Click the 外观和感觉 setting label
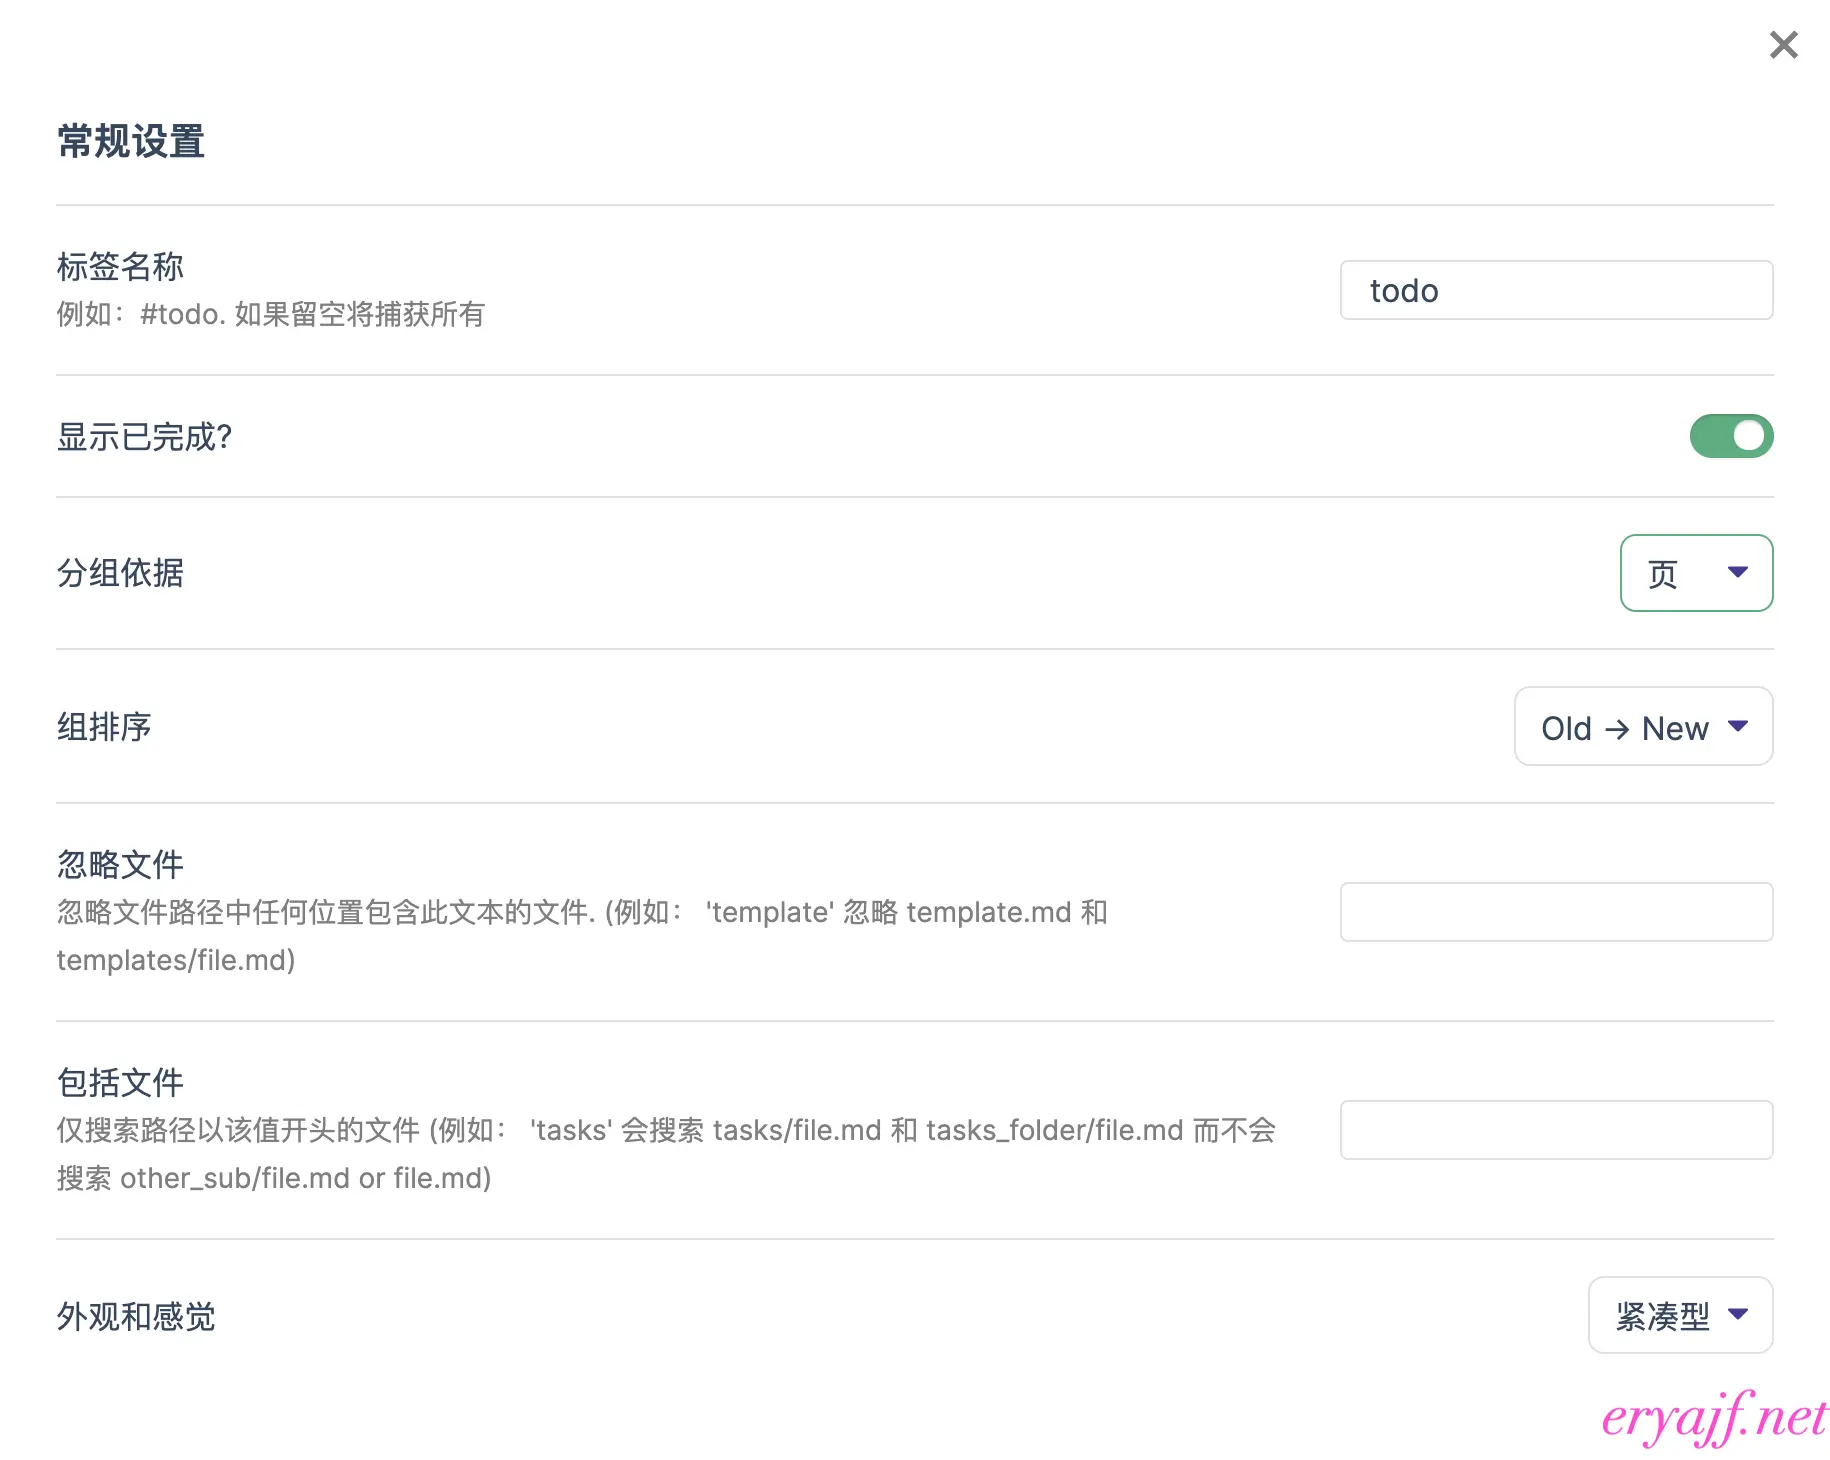1830x1460 pixels. [x=136, y=1317]
